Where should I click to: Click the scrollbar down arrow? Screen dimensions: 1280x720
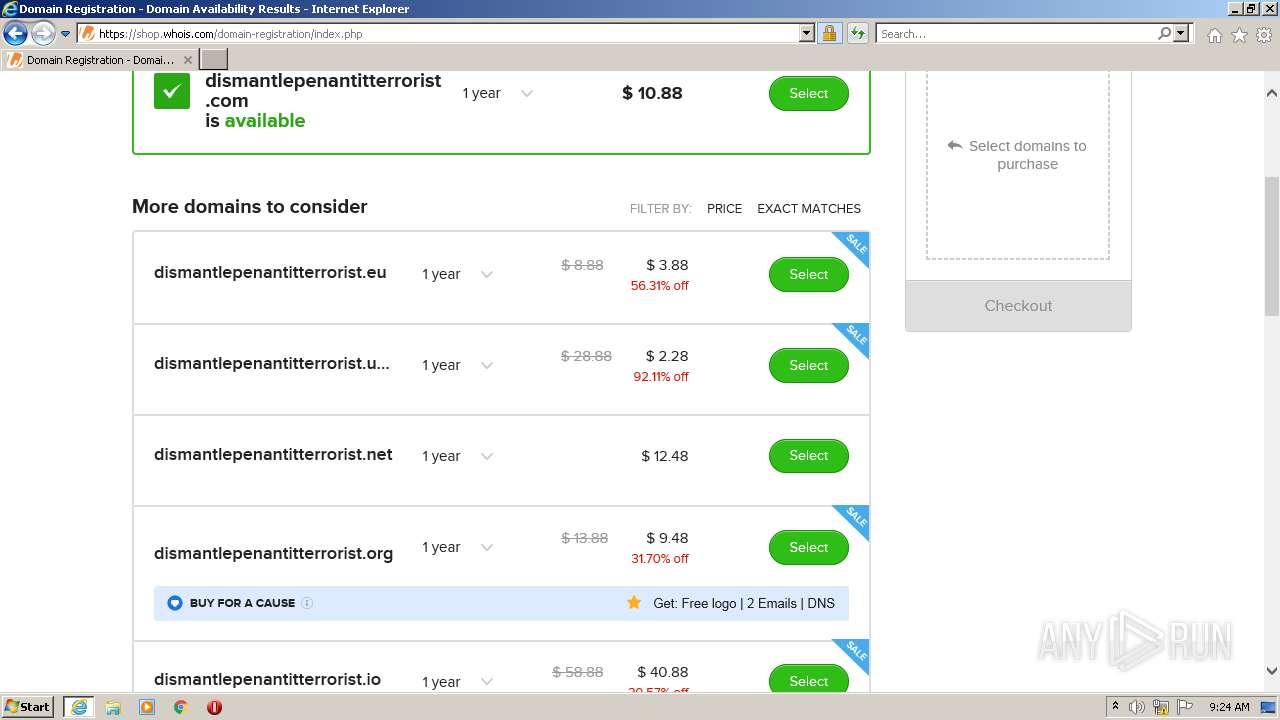point(1271,672)
